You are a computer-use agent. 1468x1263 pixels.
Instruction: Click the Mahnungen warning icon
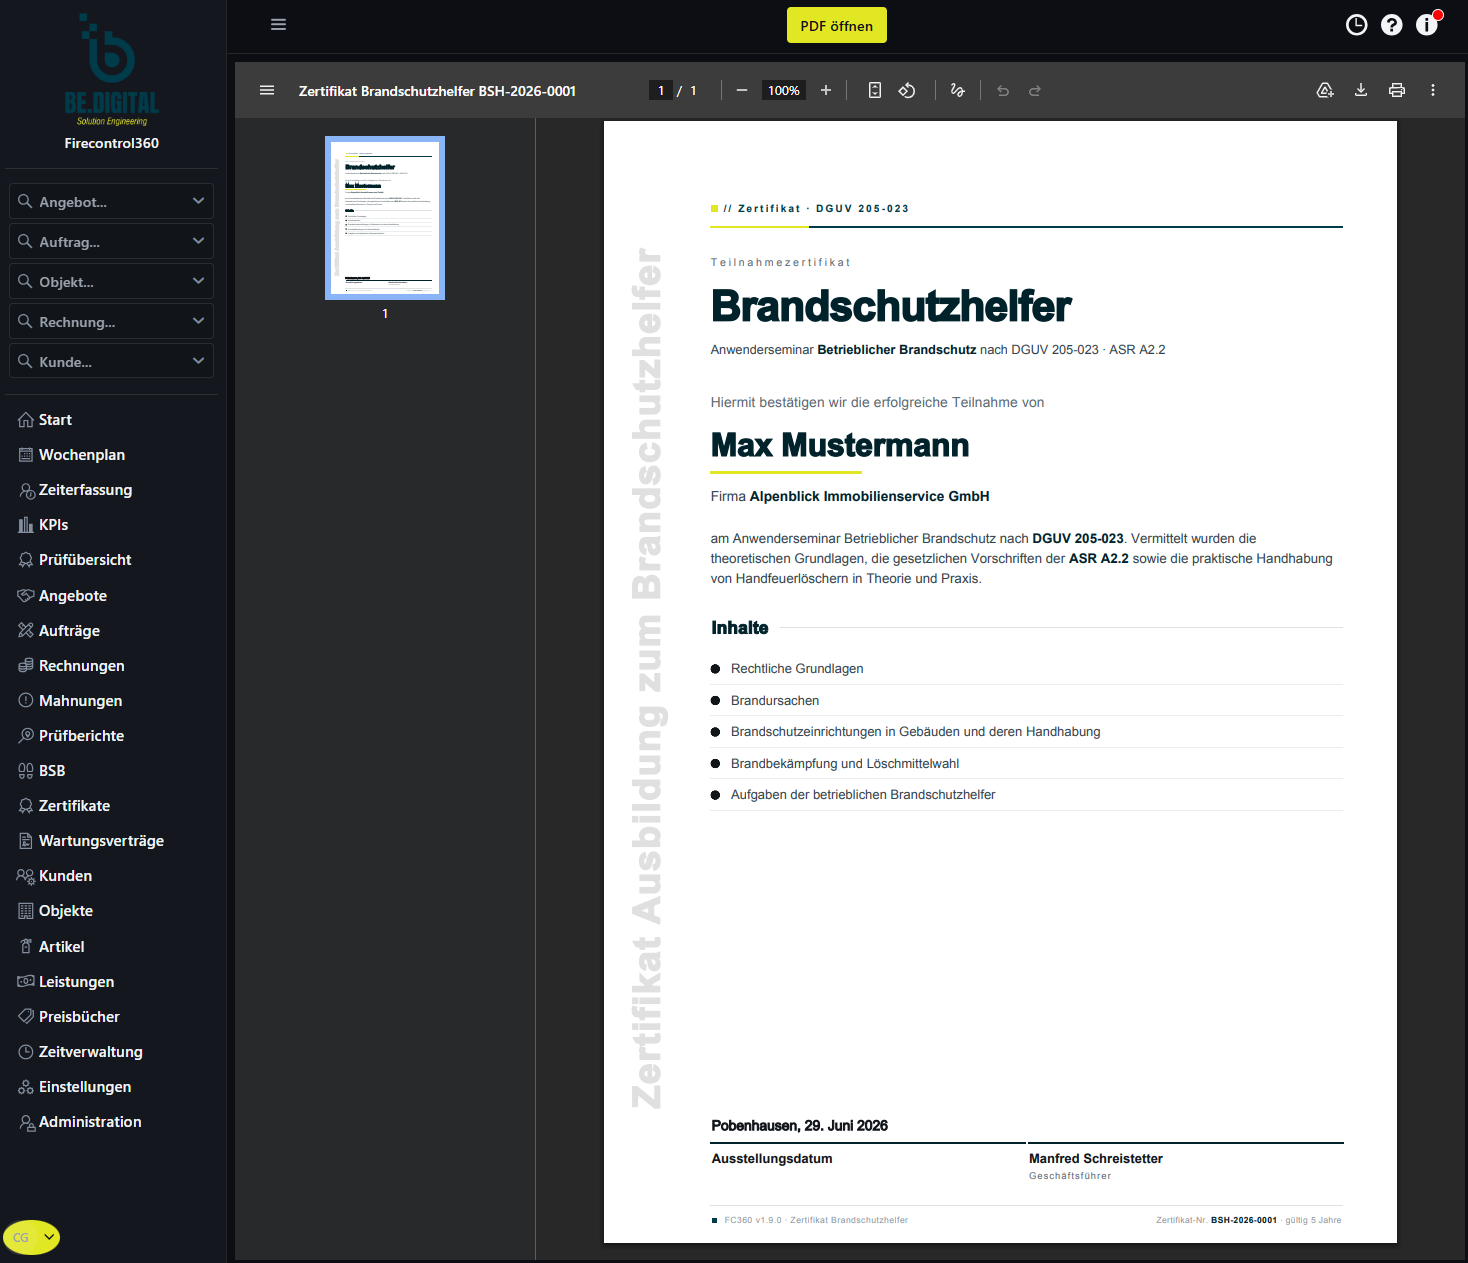coord(26,700)
